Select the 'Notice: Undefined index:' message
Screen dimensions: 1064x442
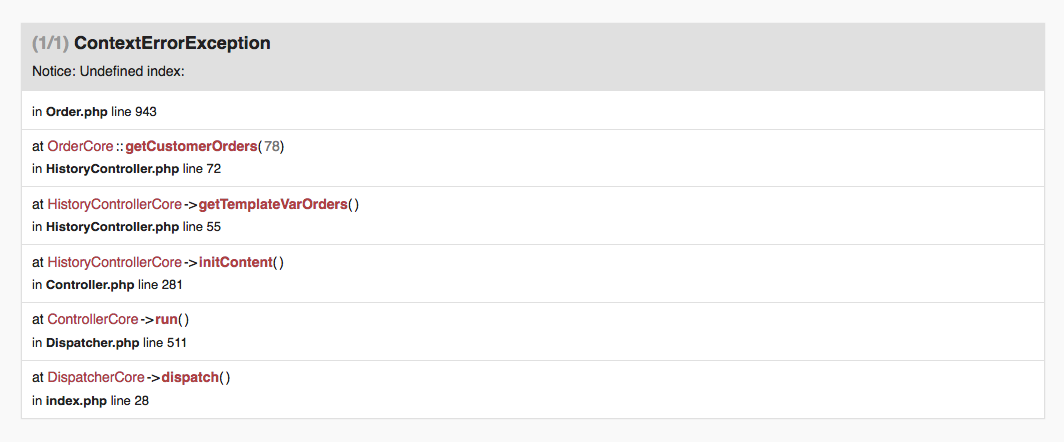pyautogui.click(x=109, y=72)
